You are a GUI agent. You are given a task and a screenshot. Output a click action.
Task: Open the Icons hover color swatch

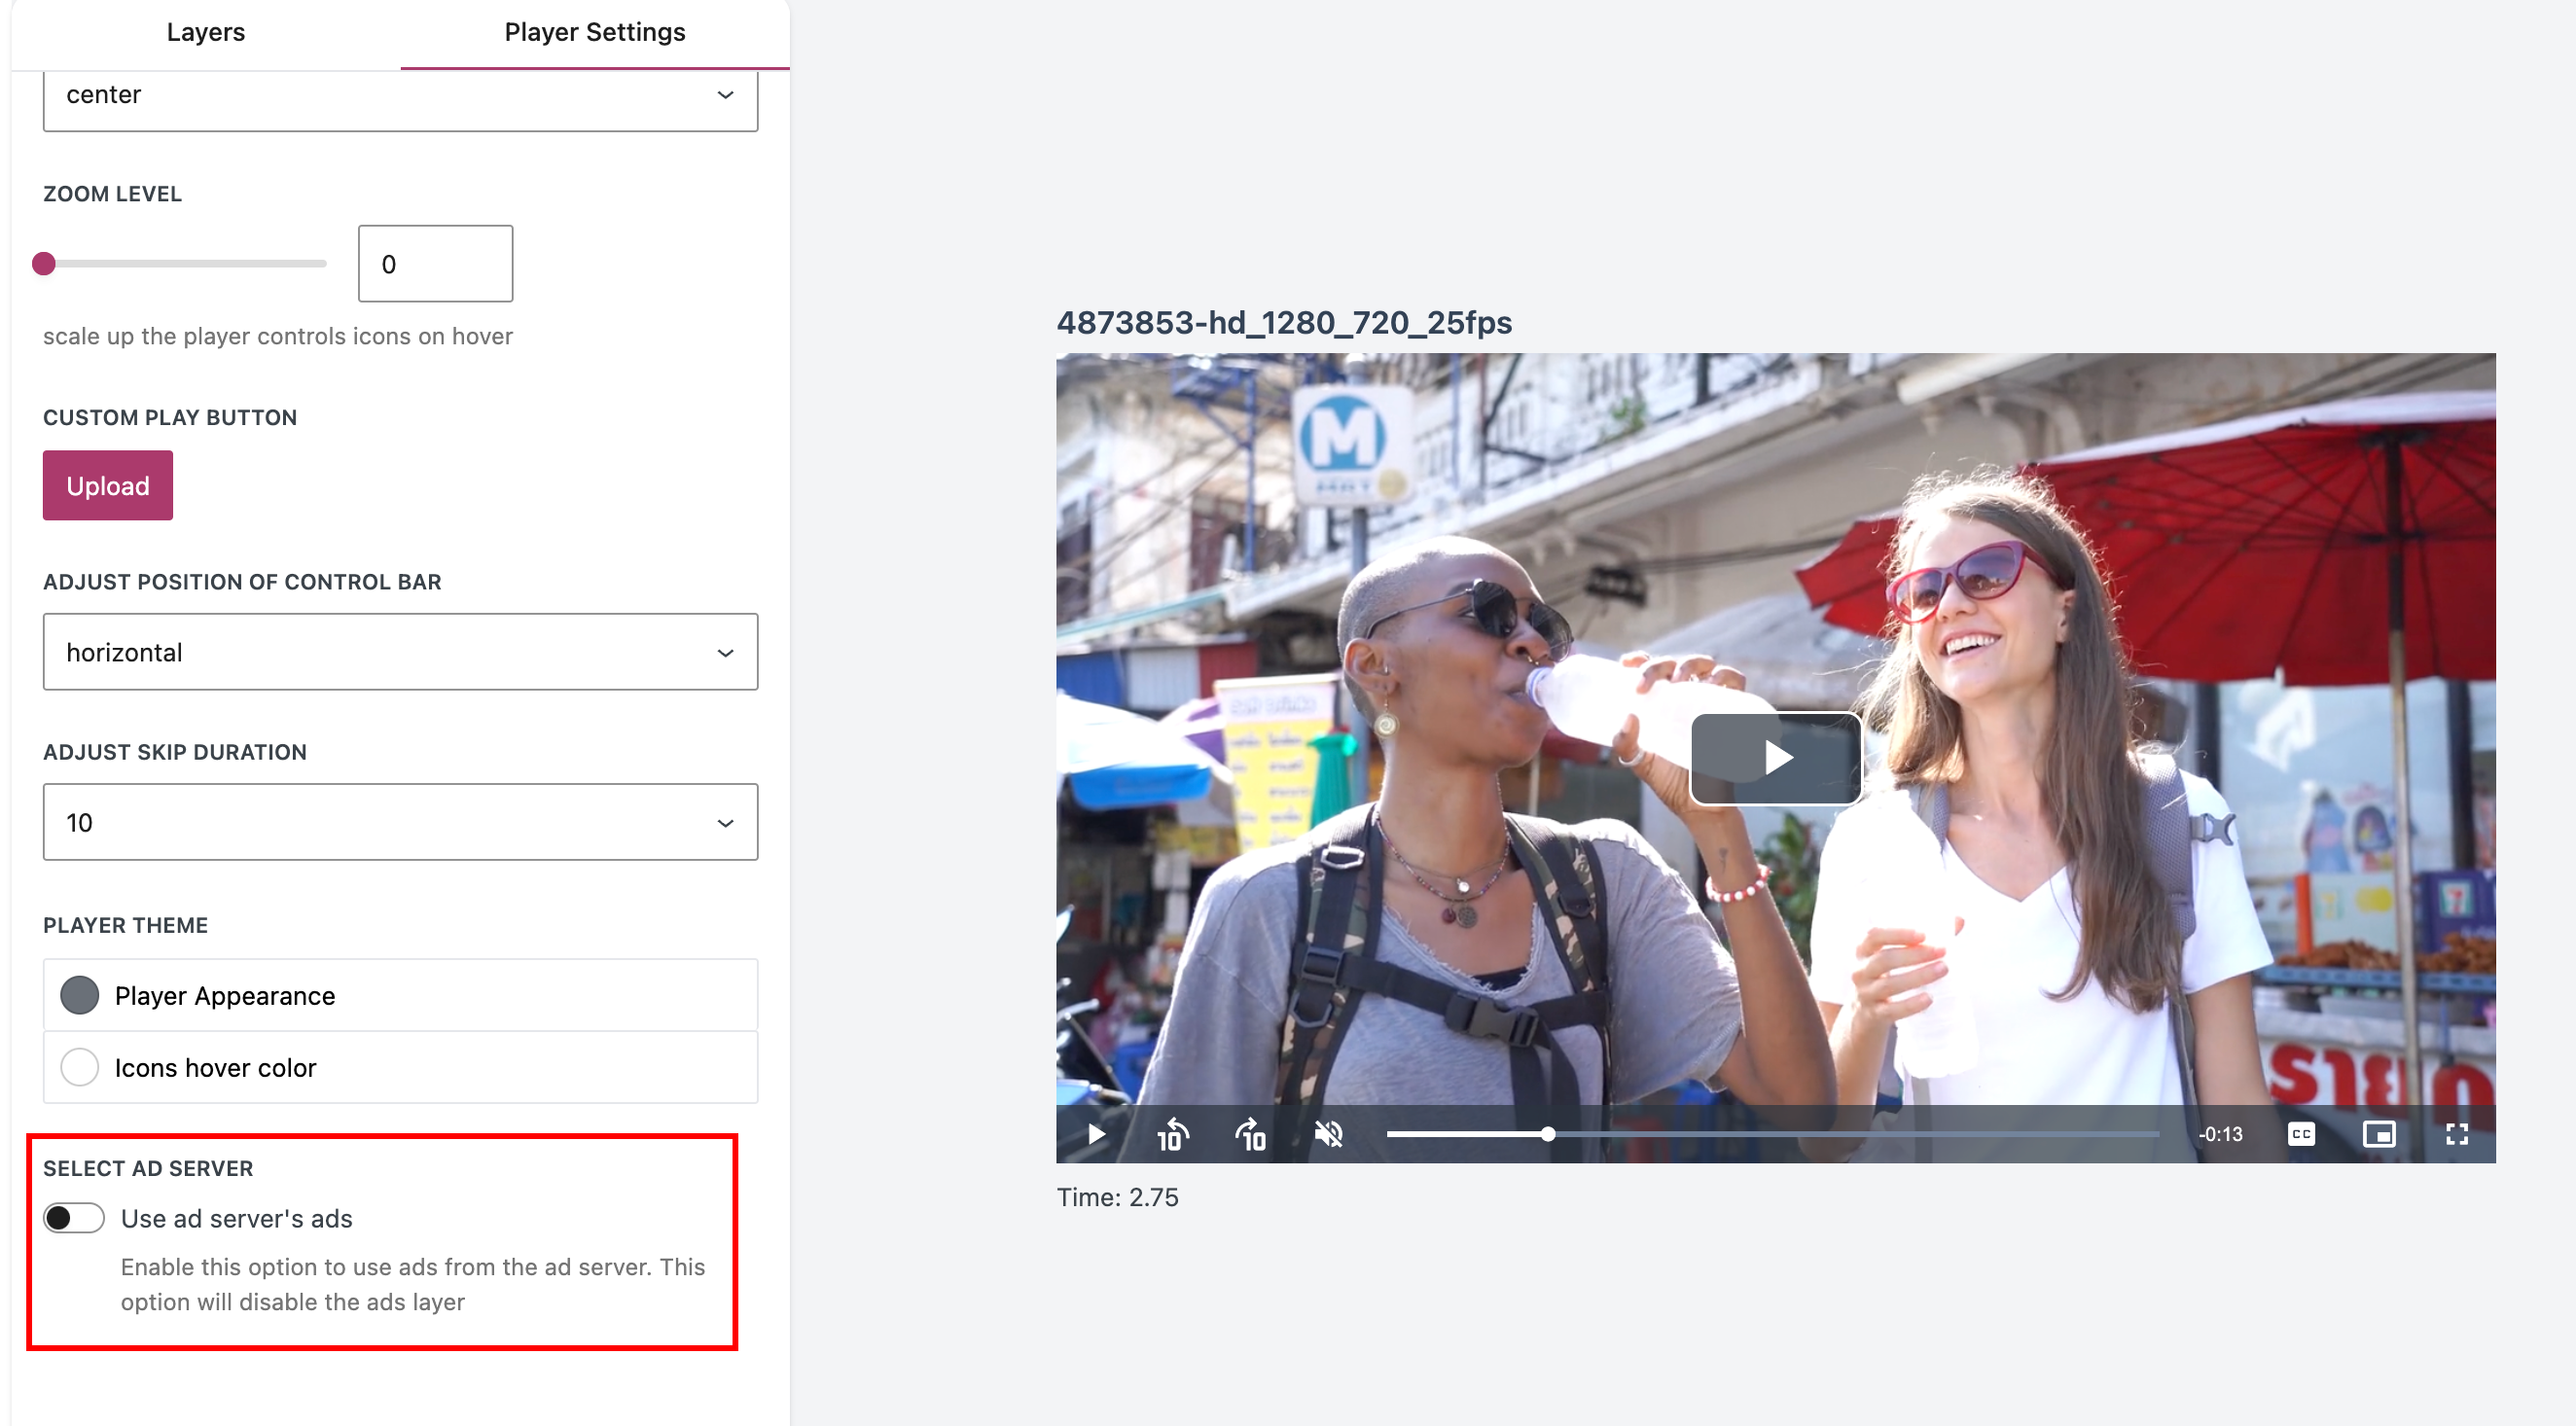tap(80, 1067)
